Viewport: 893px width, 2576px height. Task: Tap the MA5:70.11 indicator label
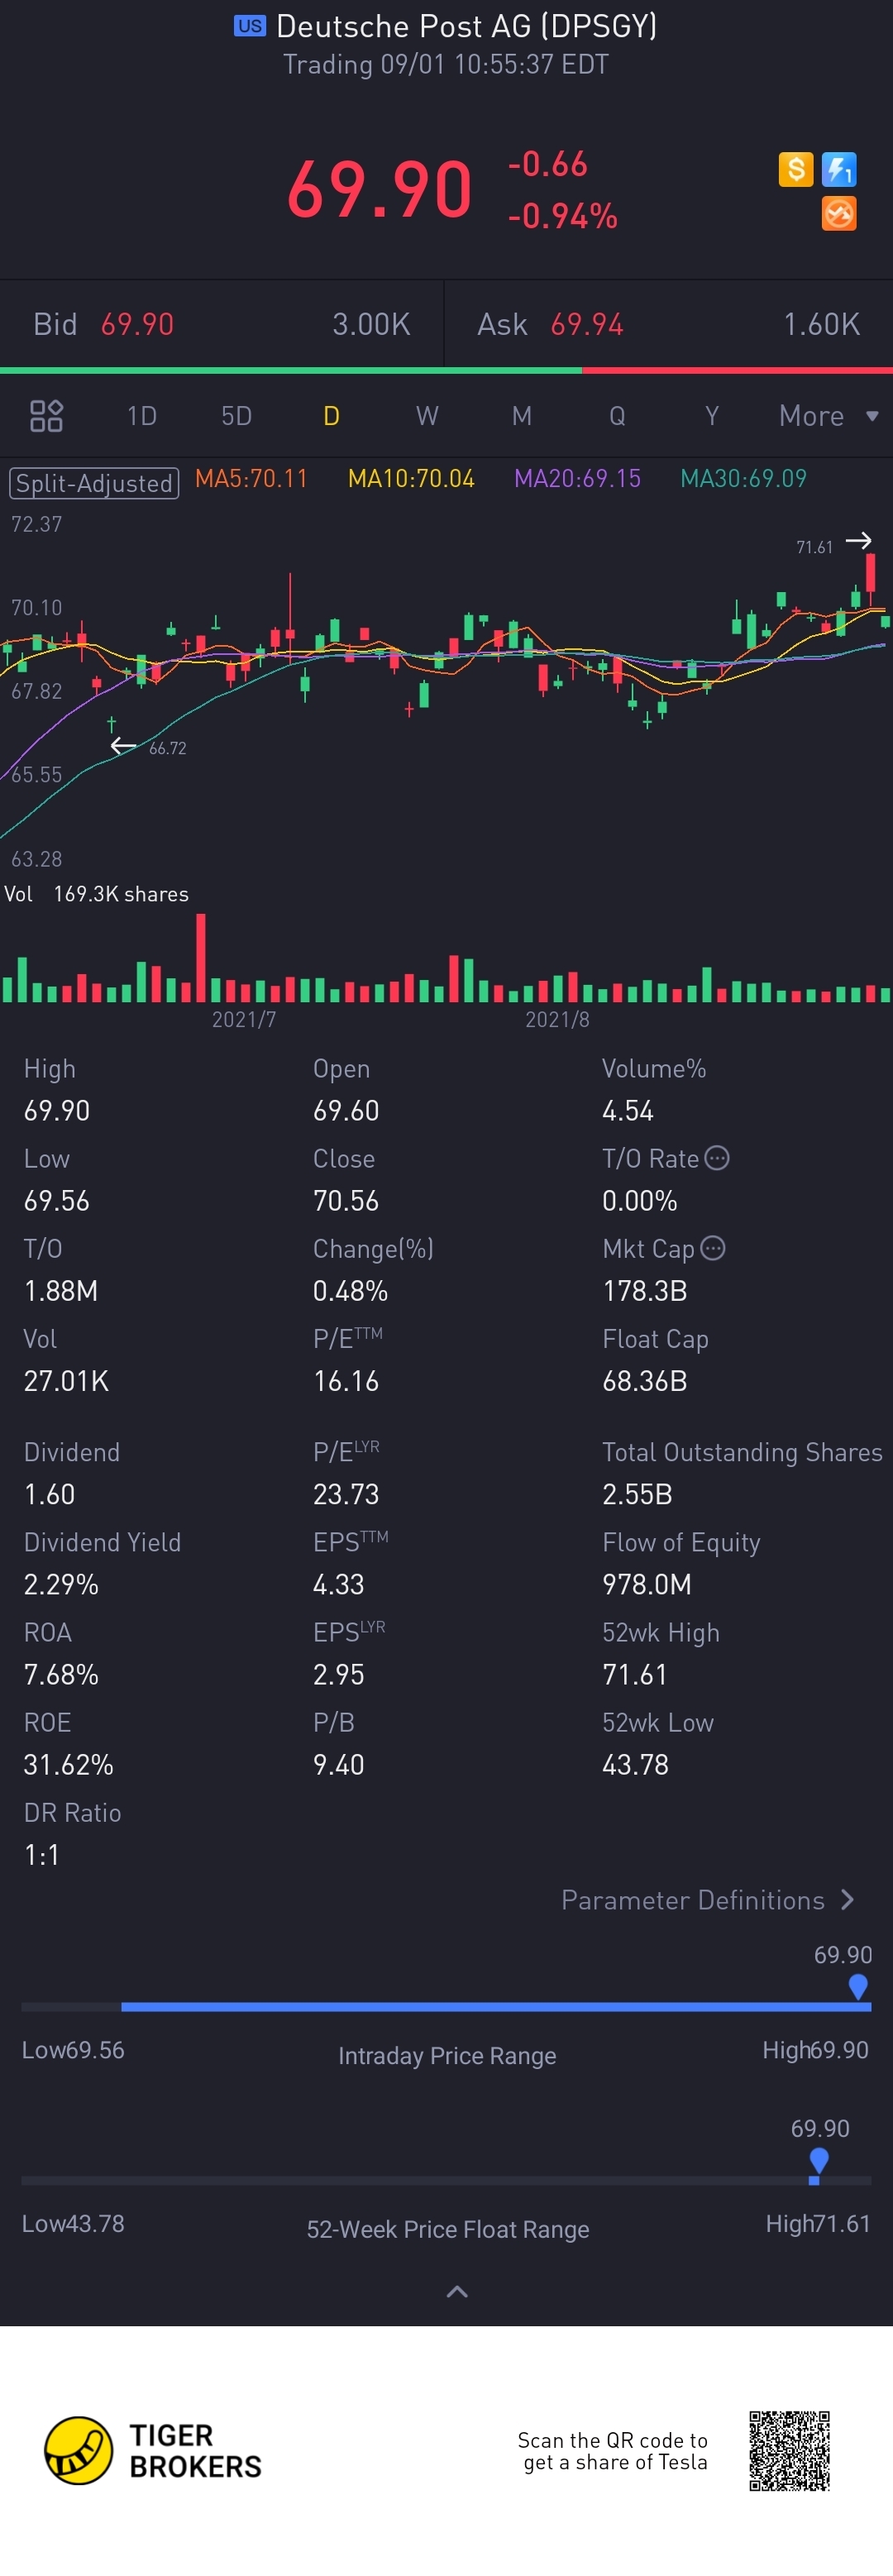251,478
